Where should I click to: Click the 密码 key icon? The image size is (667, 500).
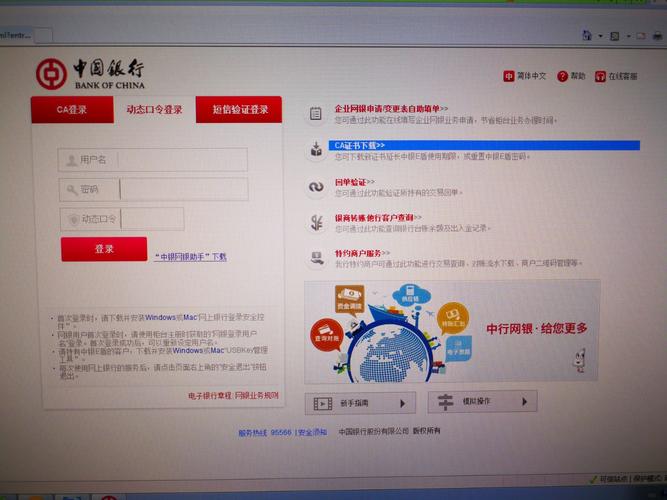(72, 190)
